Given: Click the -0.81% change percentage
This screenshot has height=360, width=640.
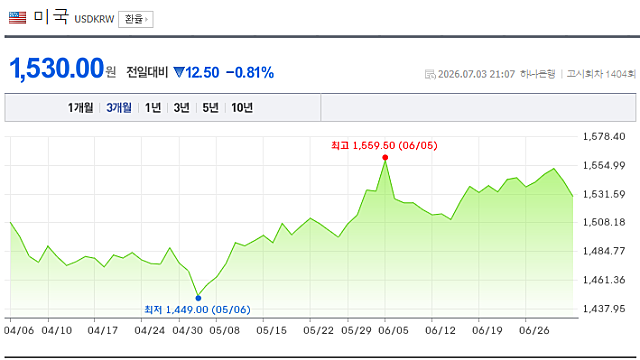Looking at the screenshot, I should (250, 73).
